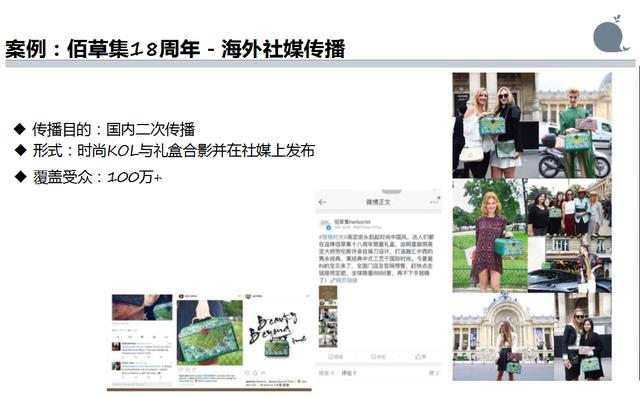This screenshot has height=398, width=640.
Task: Open the Instagram photo of hand holding box
Action: (209, 333)
